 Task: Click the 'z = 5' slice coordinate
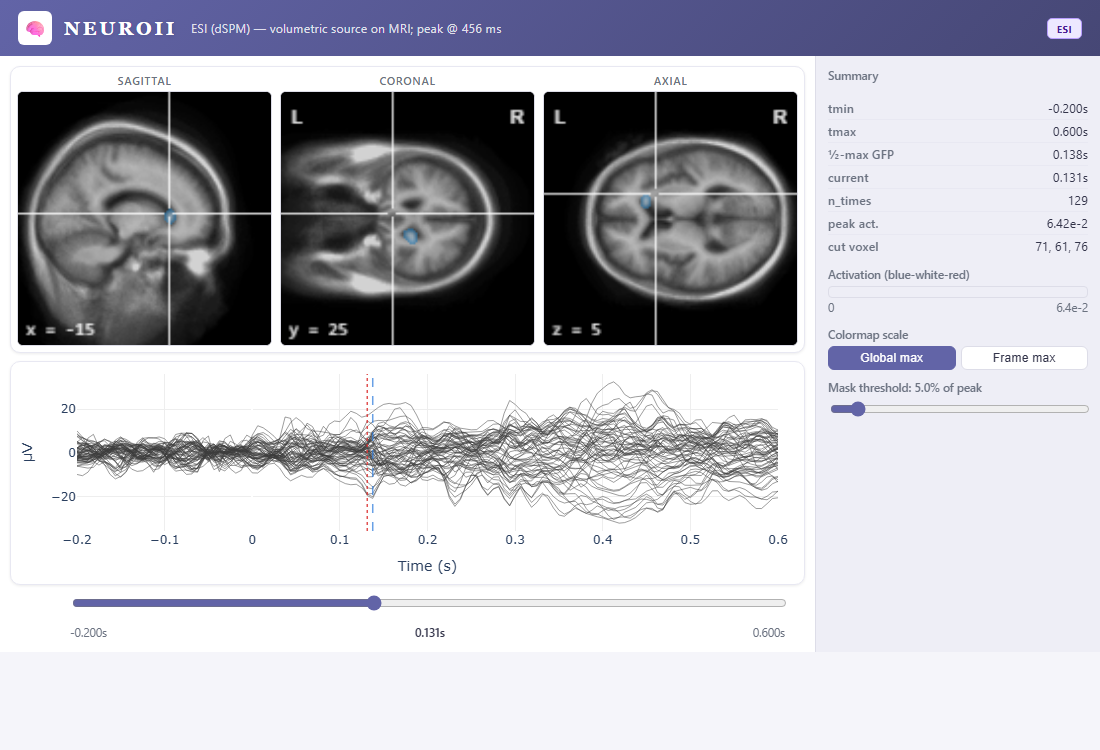577,330
